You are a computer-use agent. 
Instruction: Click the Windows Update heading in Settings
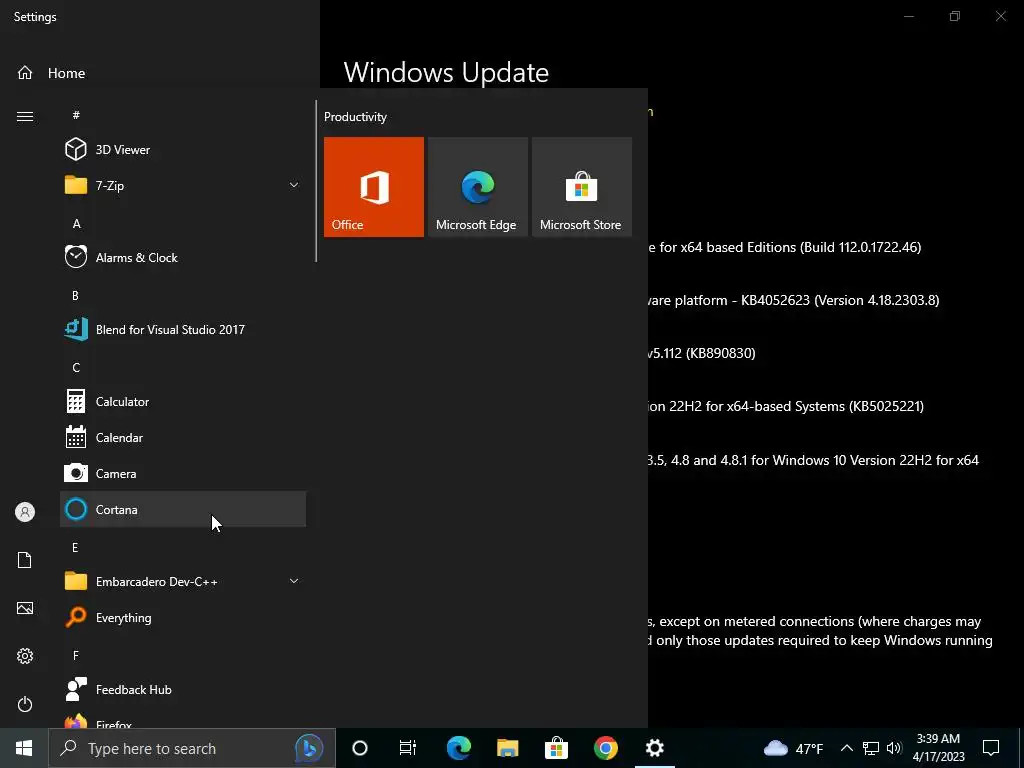click(x=446, y=72)
